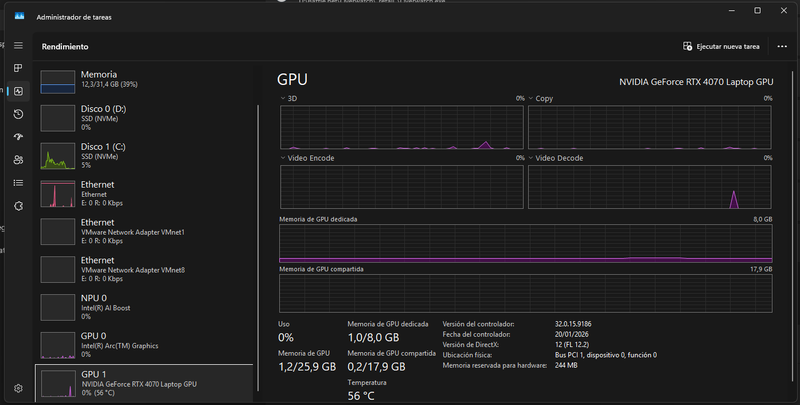Click the DirectX version 12 (FL 12.2) value

(571, 345)
